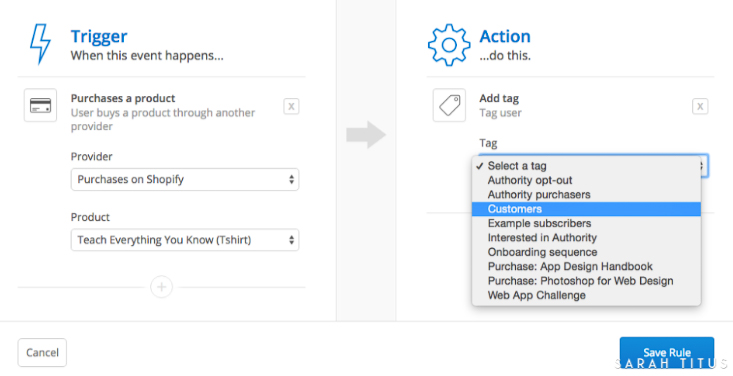This screenshot has height=376, width=733.
Task: Click the Add tag label icon
Action: [449, 105]
